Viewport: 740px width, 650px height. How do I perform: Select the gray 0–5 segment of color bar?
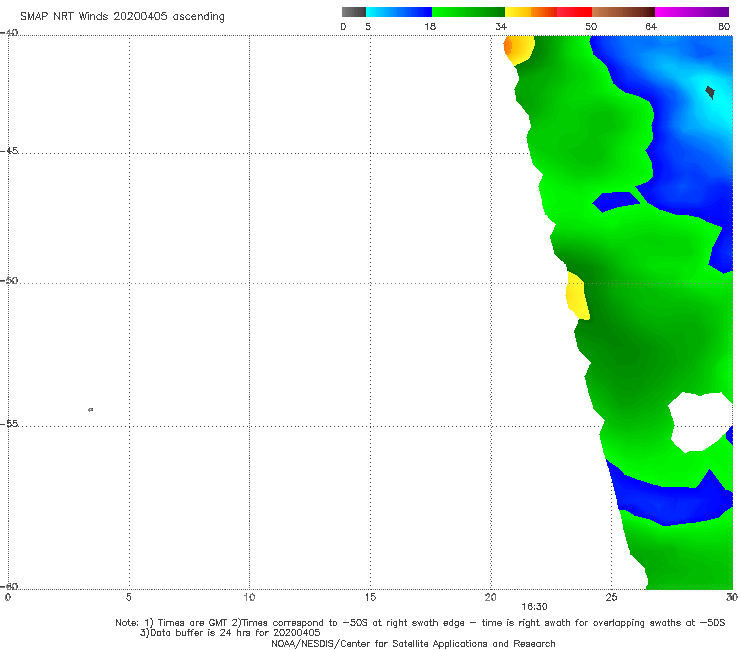[354, 12]
